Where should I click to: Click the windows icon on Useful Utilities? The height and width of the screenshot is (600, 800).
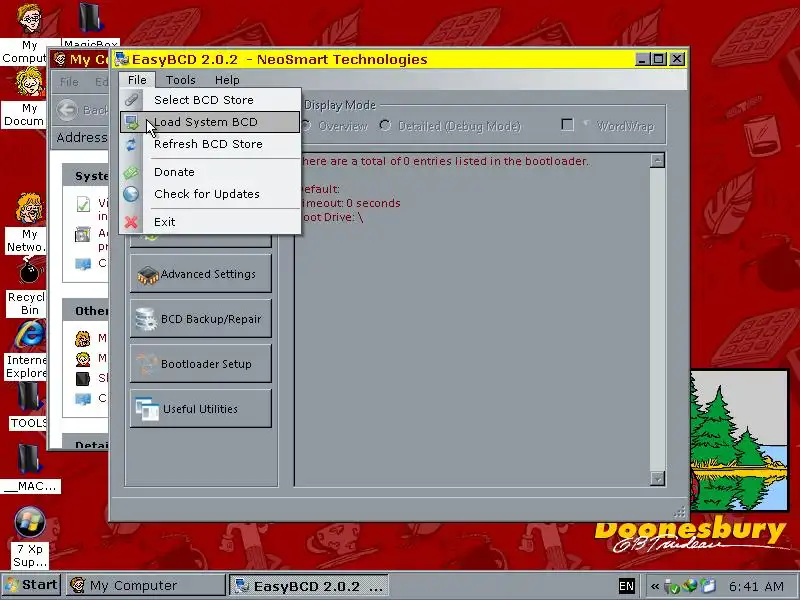147,409
